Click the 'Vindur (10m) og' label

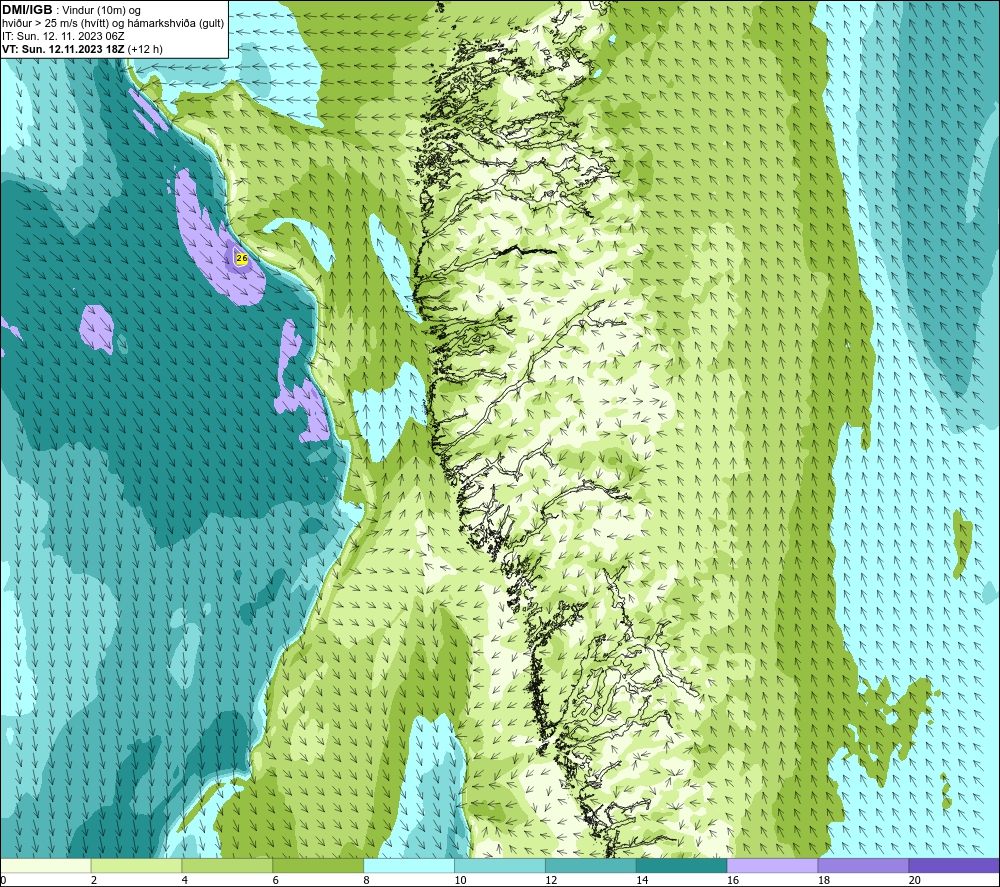click(x=101, y=11)
